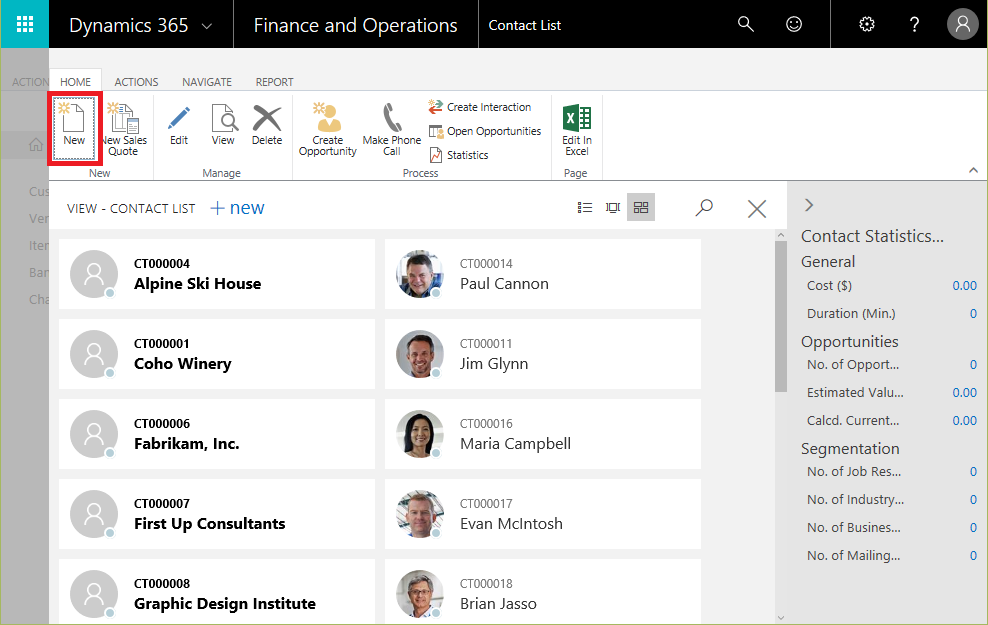Click the scroll down arrow of contact list

click(x=781, y=618)
